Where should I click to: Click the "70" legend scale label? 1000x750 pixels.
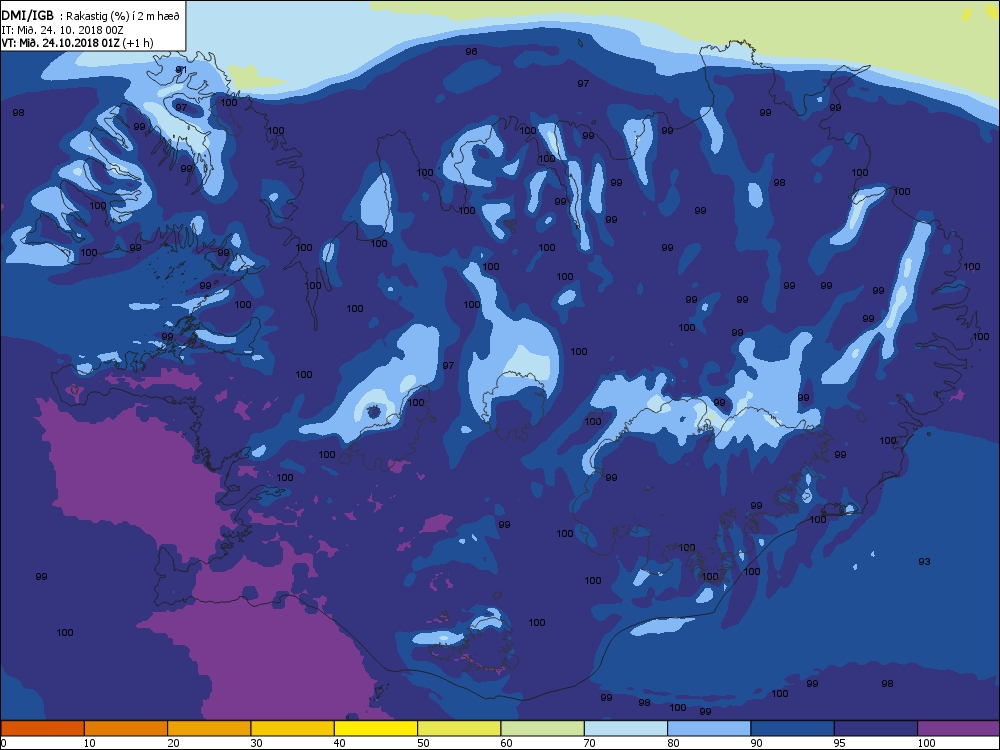(590, 742)
